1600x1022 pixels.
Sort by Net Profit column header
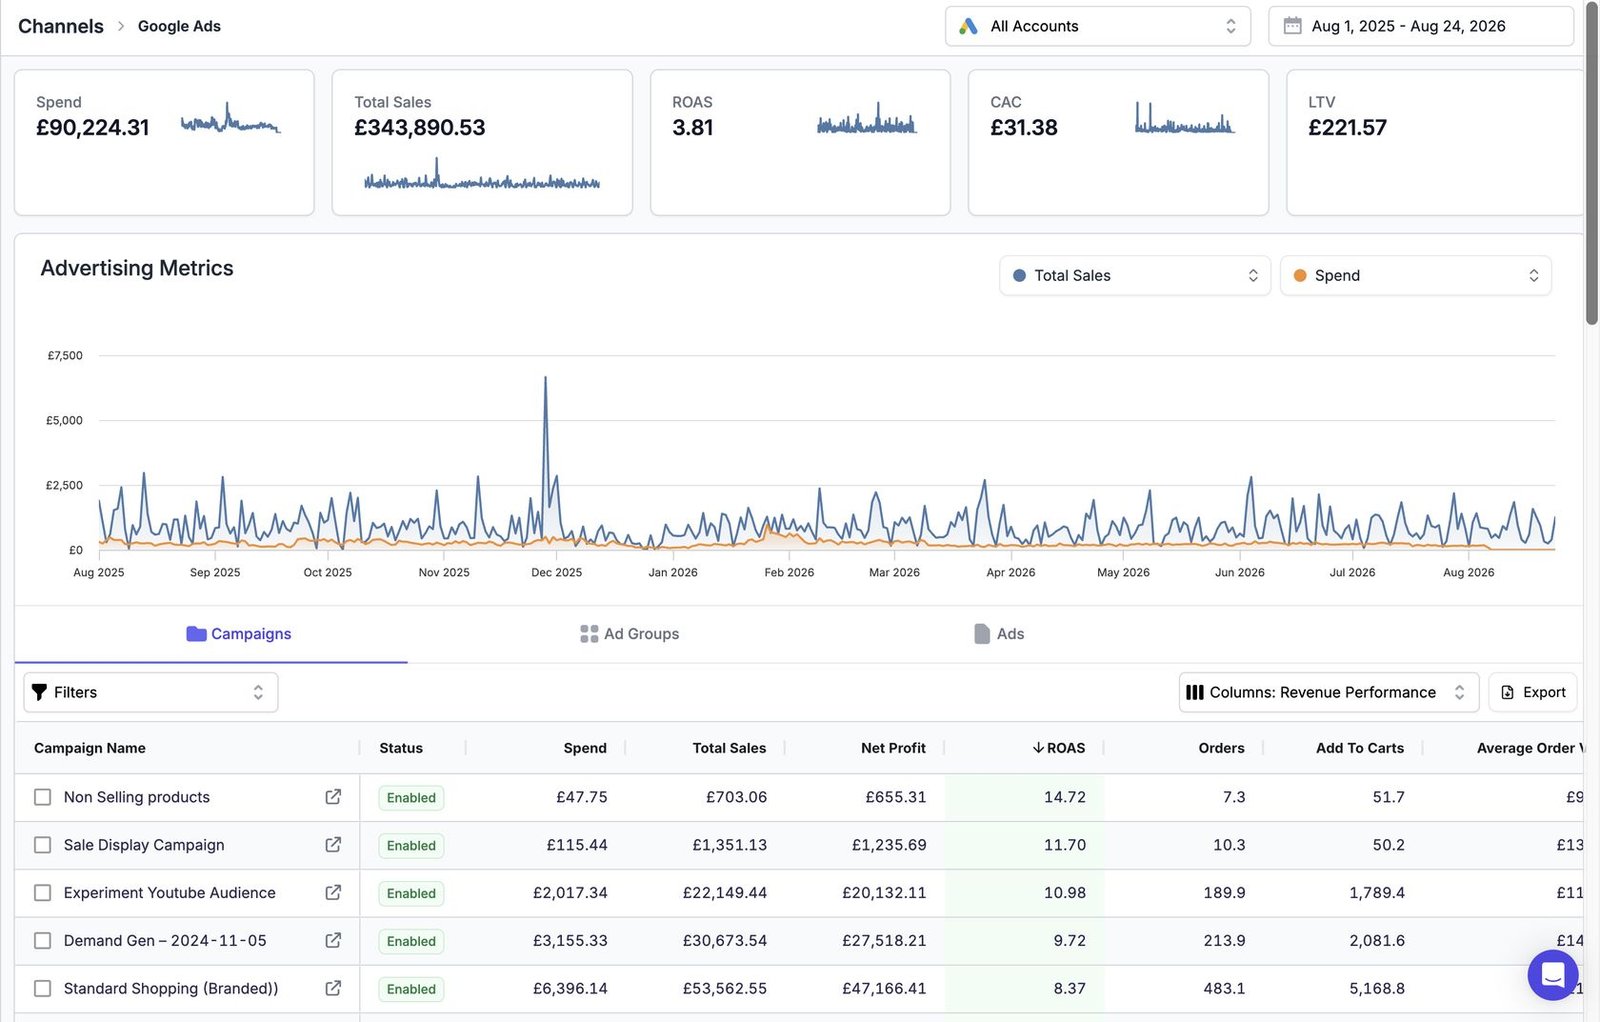[893, 748]
